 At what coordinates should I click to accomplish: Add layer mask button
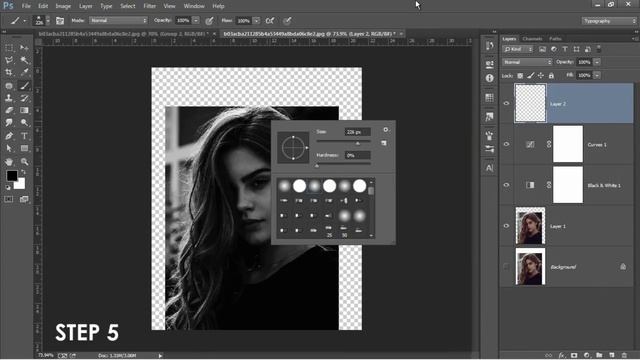pos(574,355)
